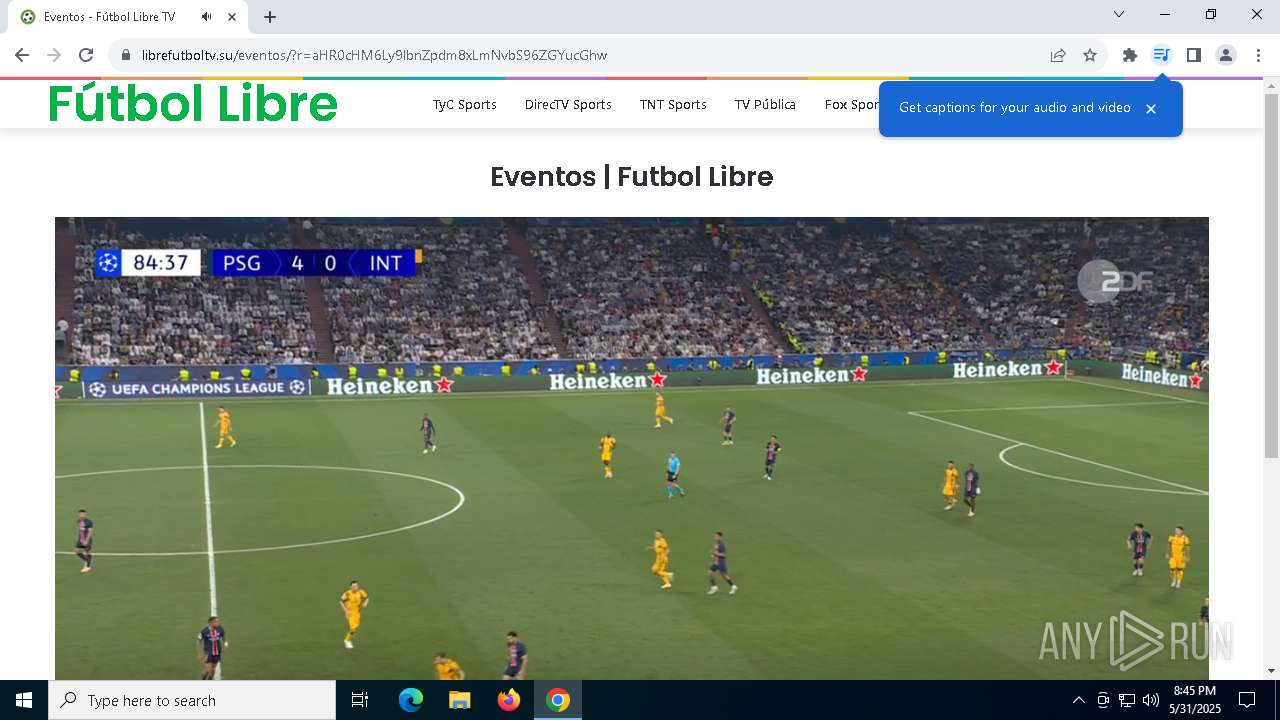The height and width of the screenshot is (720, 1280).
Task: Launch Microsoft Edge from the taskbar
Action: (411, 700)
